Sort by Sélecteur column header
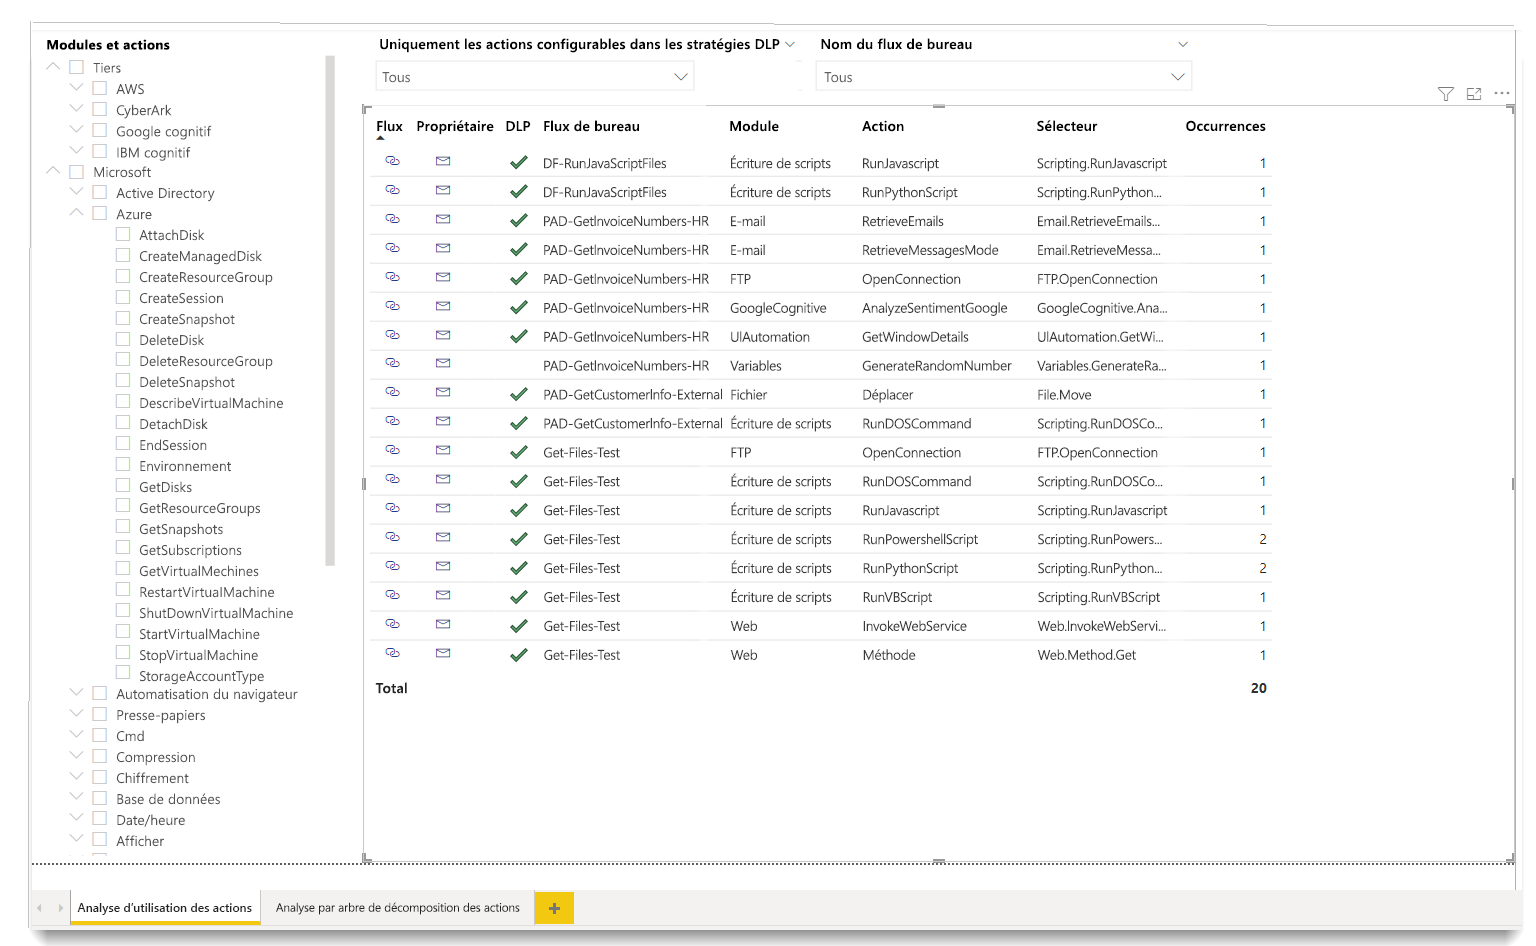The width and height of the screenshot is (1536, 946). (1067, 126)
